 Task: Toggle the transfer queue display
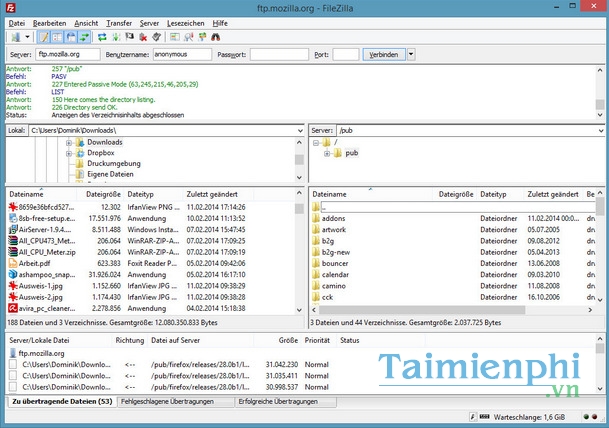pos(84,37)
